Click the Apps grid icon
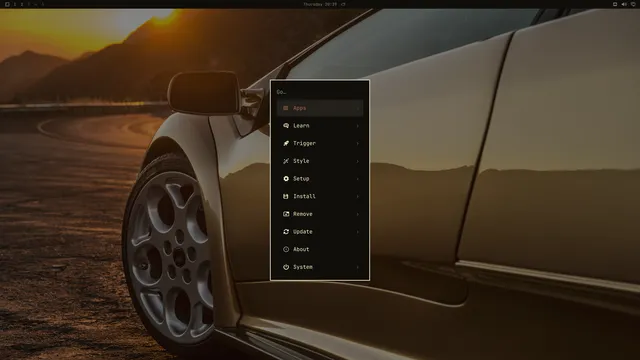This screenshot has height=360, width=640. [x=286, y=108]
